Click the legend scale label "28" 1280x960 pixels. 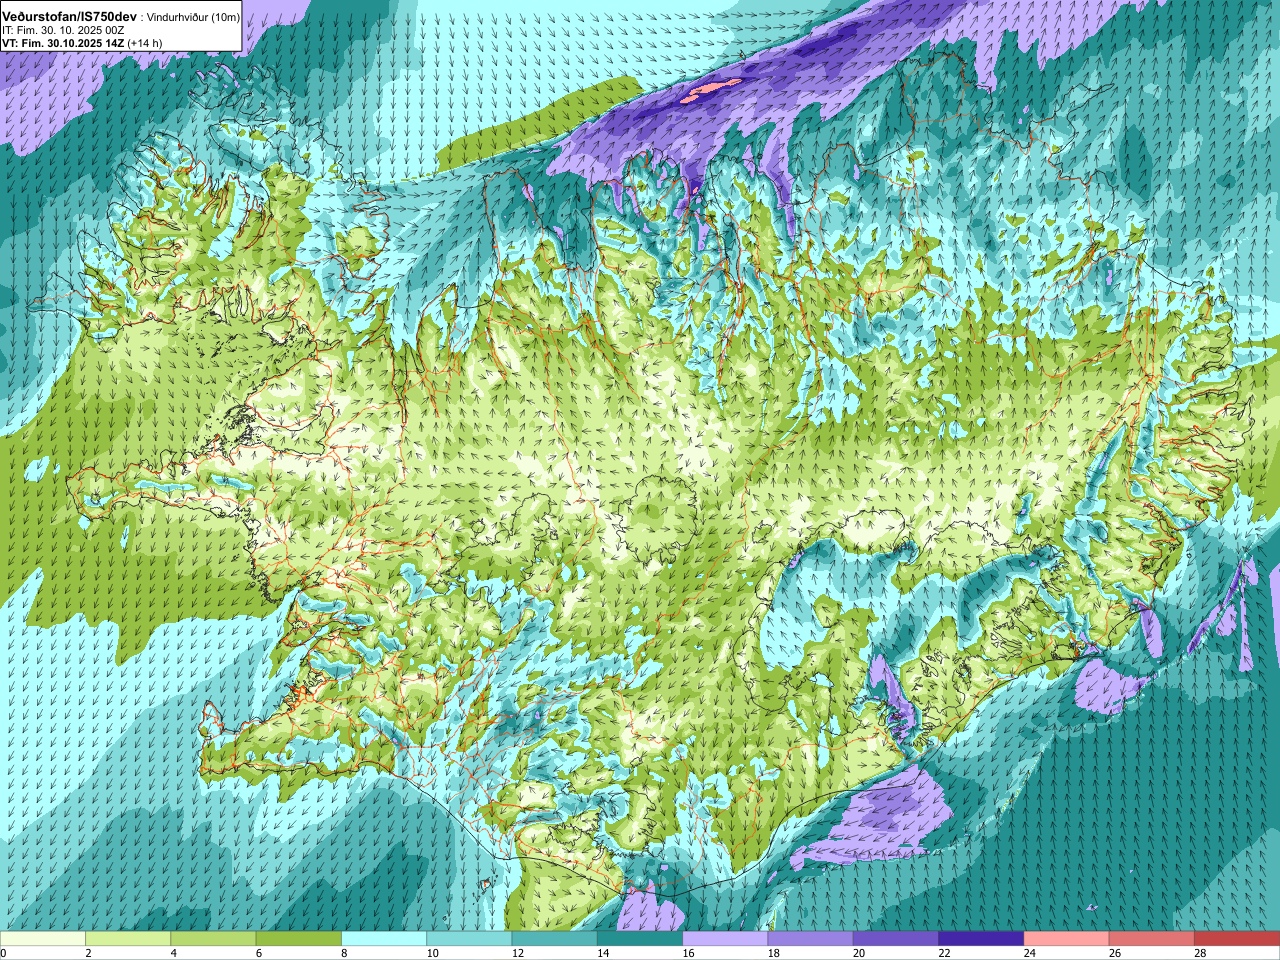(1200, 953)
